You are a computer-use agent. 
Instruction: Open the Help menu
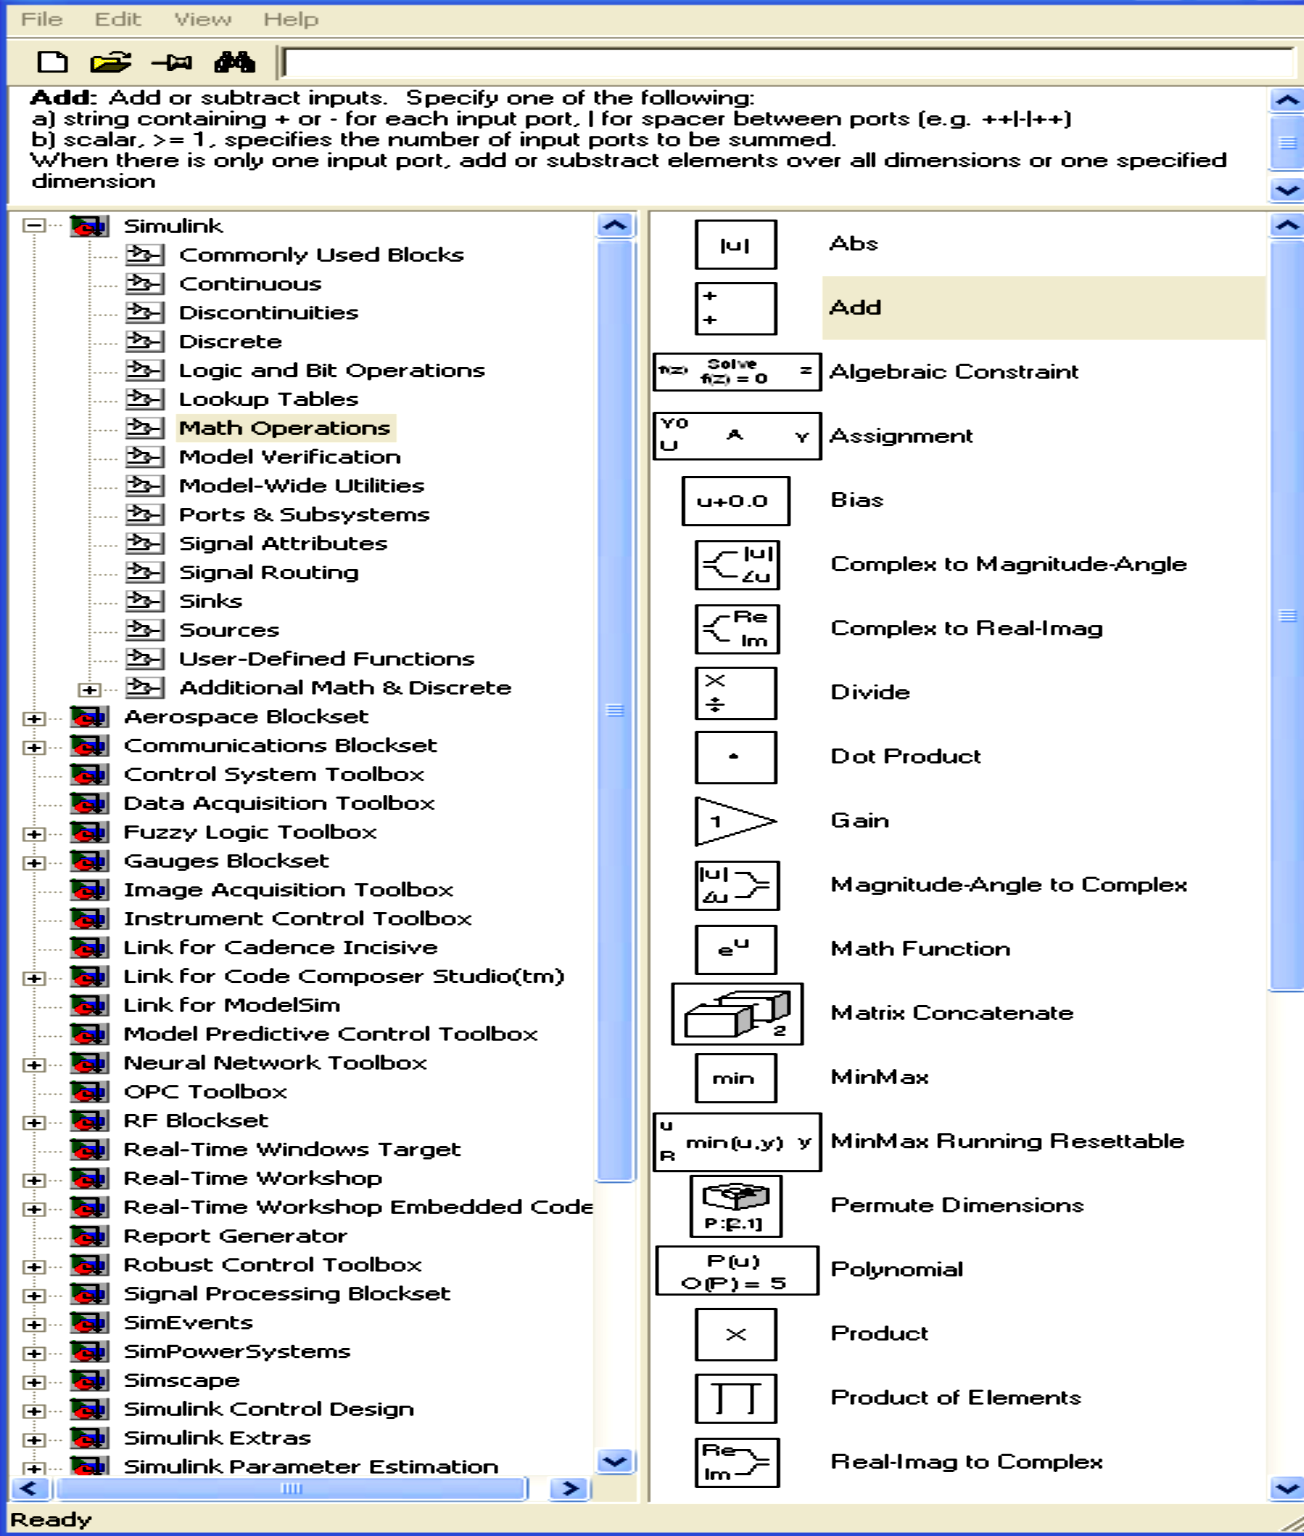290,19
